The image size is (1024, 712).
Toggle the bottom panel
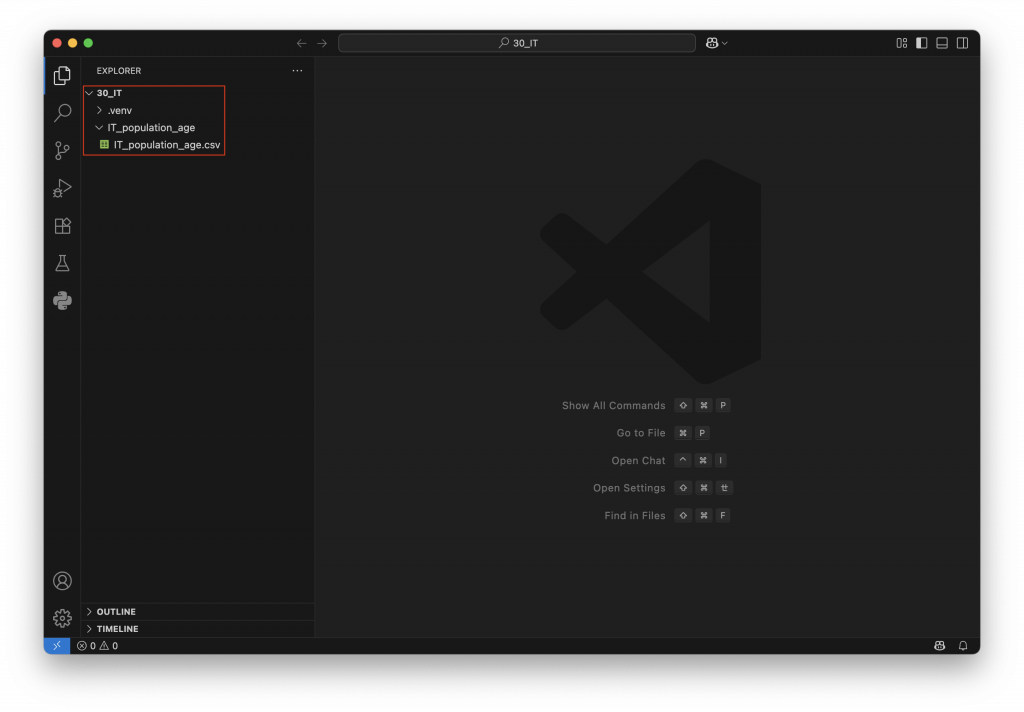pyautogui.click(x=942, y=43)
